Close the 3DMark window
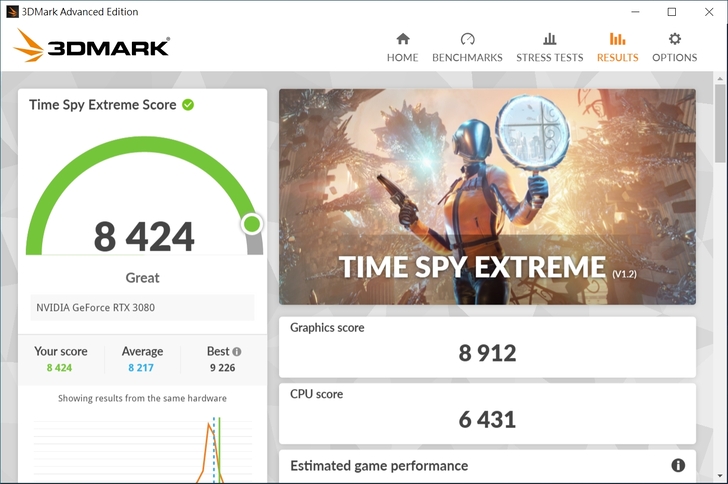Image resolution: width=728 pixels, height=484 pixels. click(708, 12)
